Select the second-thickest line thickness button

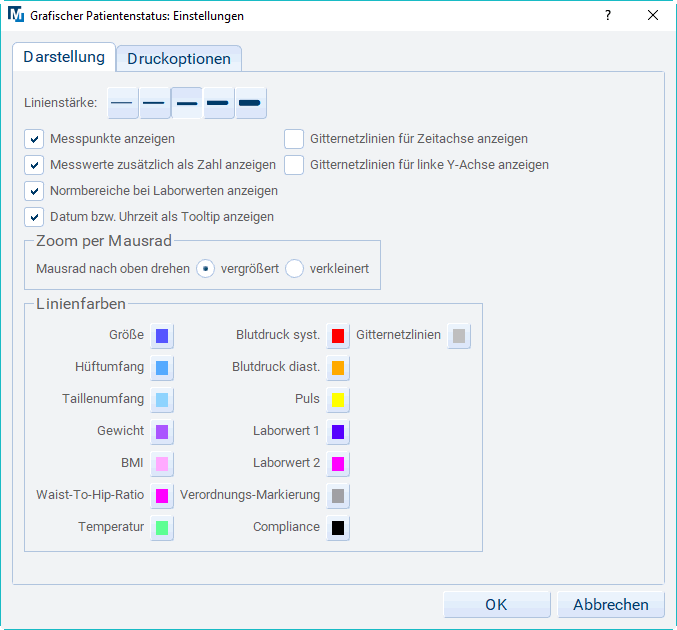pyautogui.click(x=218, y=103)
